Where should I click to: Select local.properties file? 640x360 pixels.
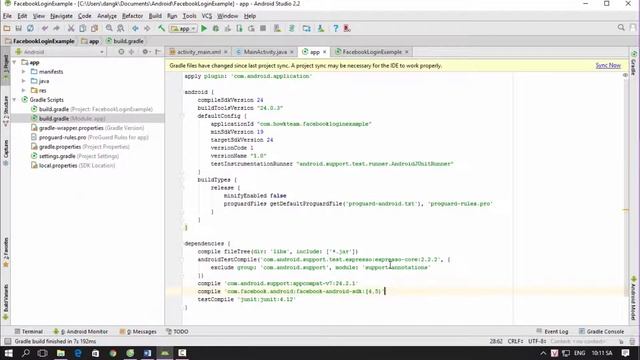(x=73, y=166)
